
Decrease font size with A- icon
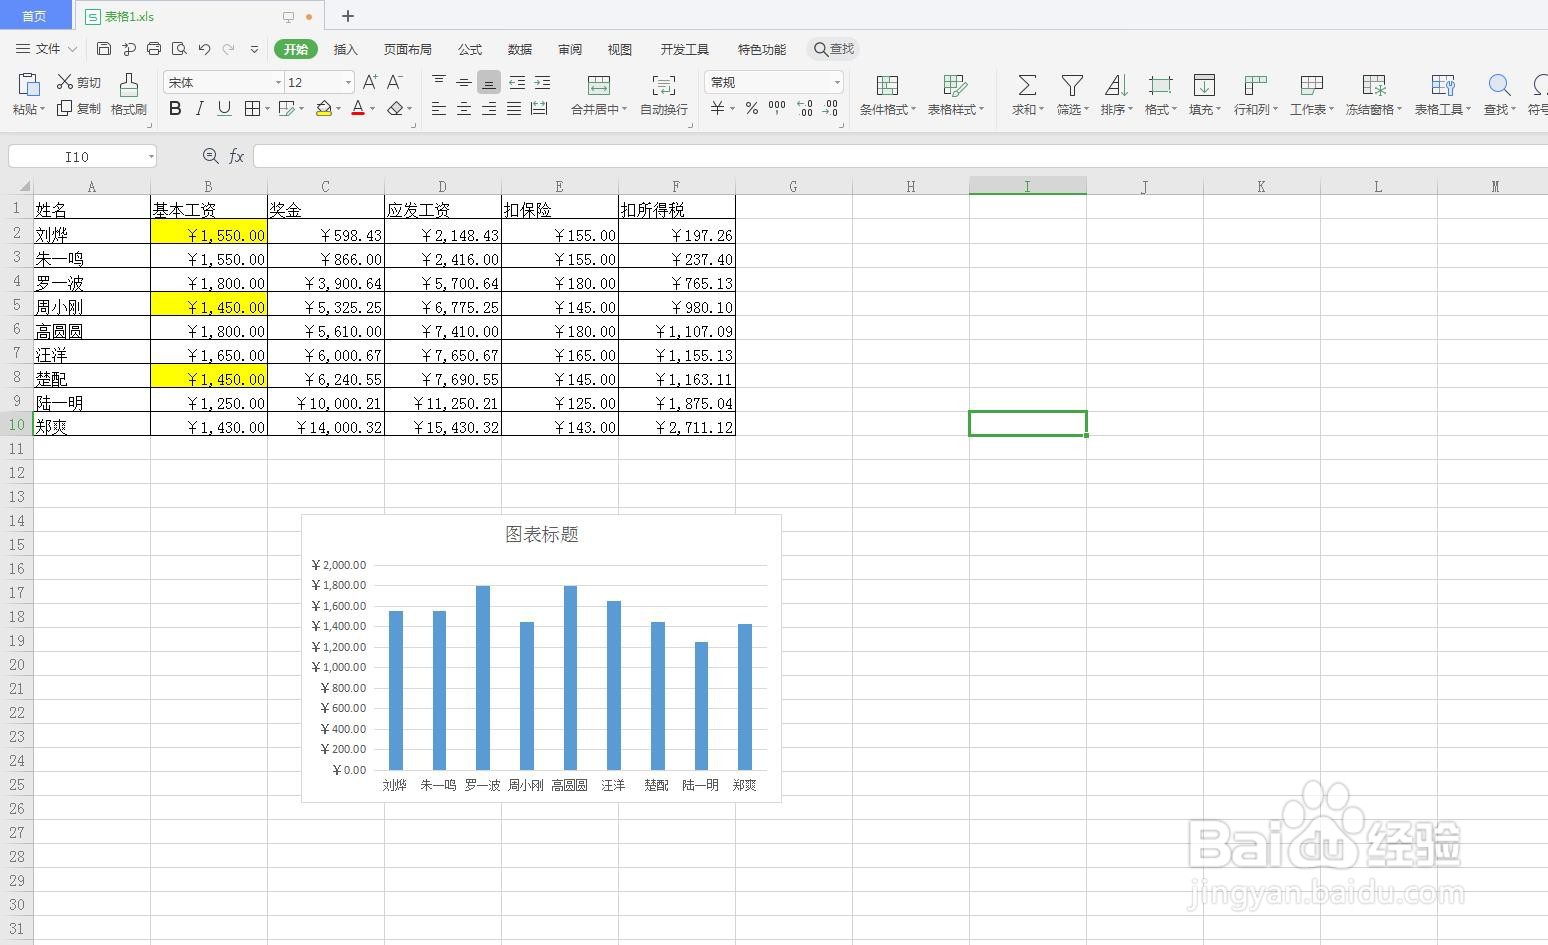(x=395, y=82)
